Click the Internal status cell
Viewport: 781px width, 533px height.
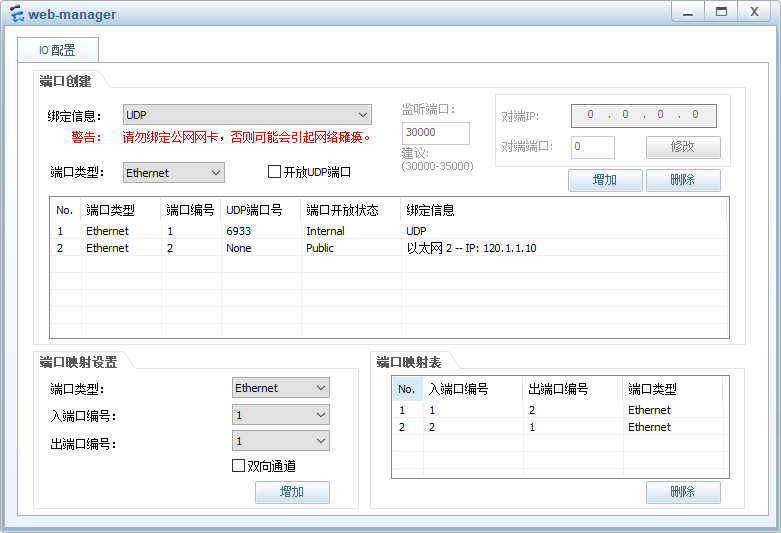point(325,231)
